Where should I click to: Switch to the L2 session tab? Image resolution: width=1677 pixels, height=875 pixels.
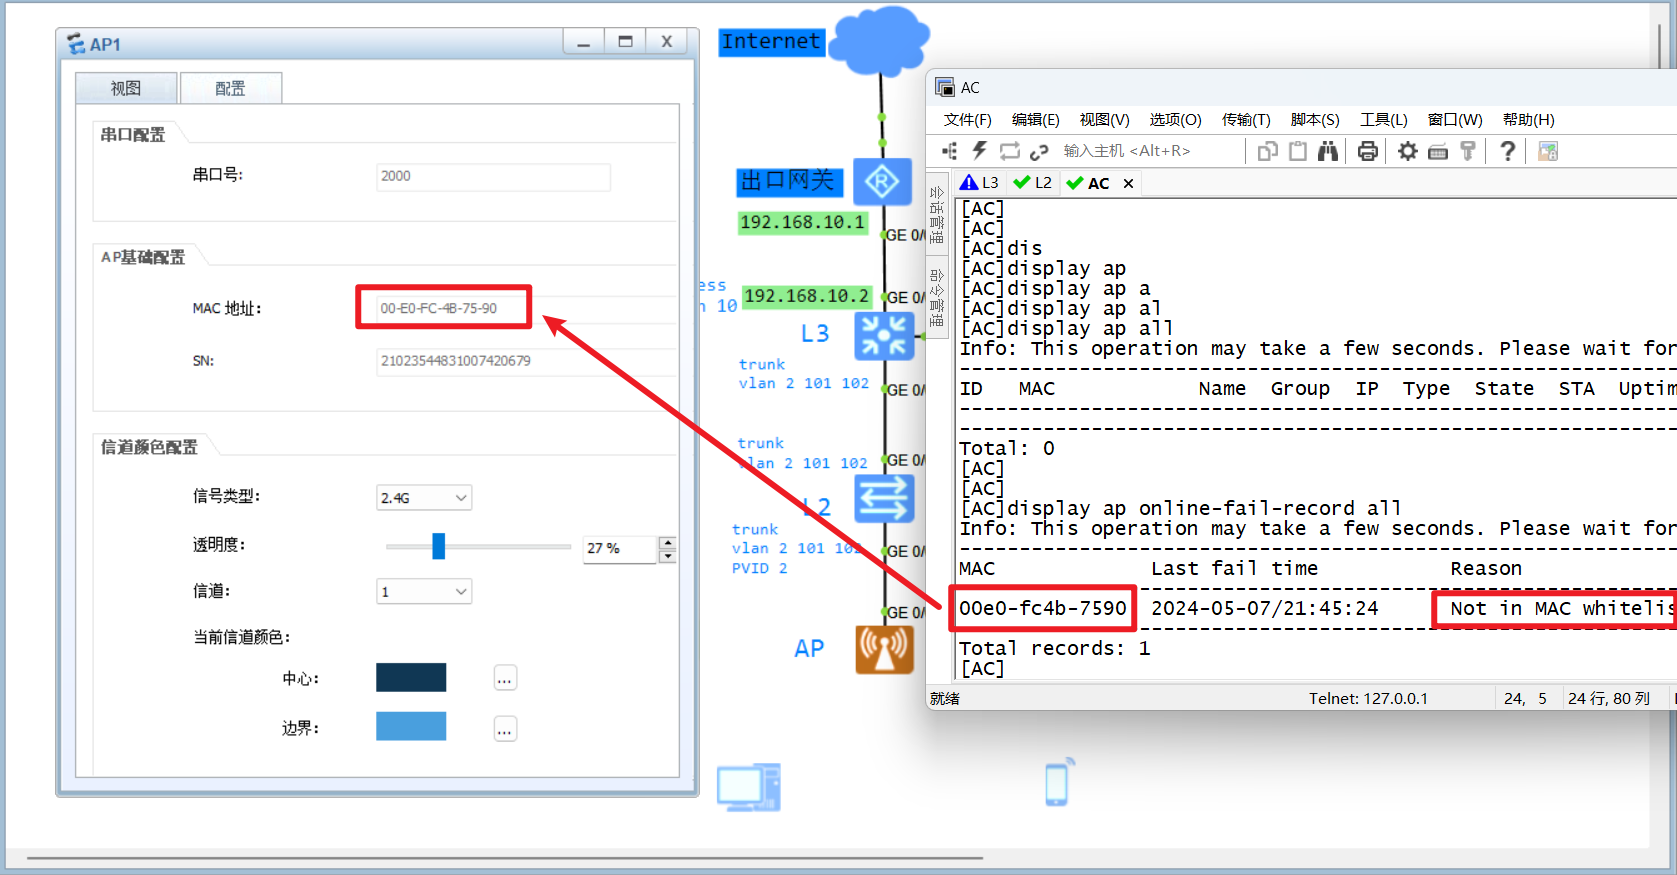[x=1033, y=183]
